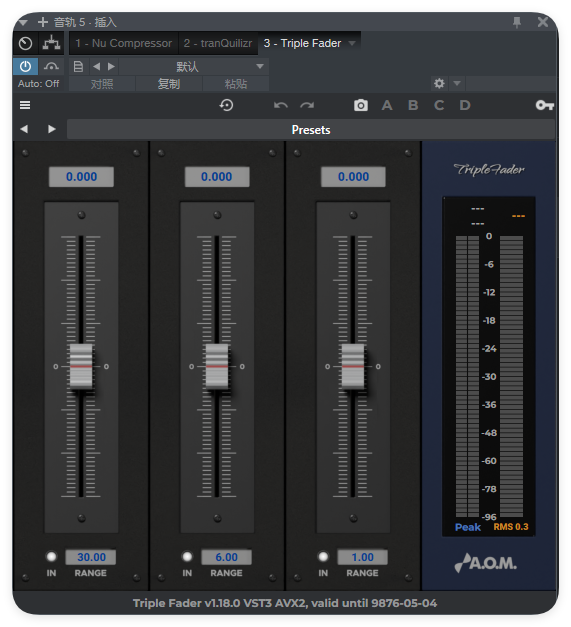Click the sidechain curve icon
The image size is (571, 627).
pyautogui.click(x=51, y=66)
